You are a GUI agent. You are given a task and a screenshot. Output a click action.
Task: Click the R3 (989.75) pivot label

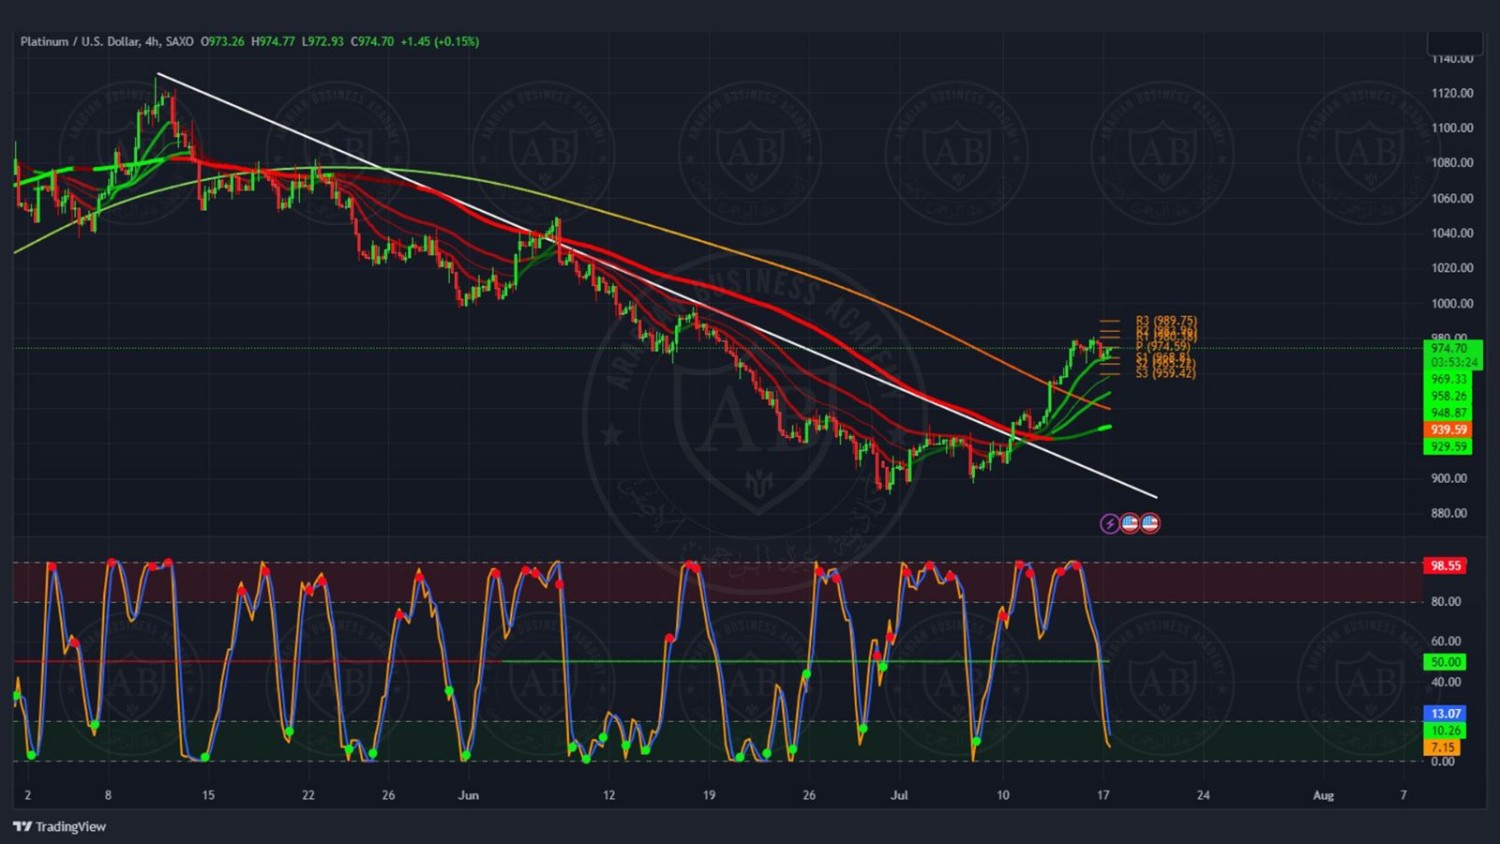pos(1165,321)
